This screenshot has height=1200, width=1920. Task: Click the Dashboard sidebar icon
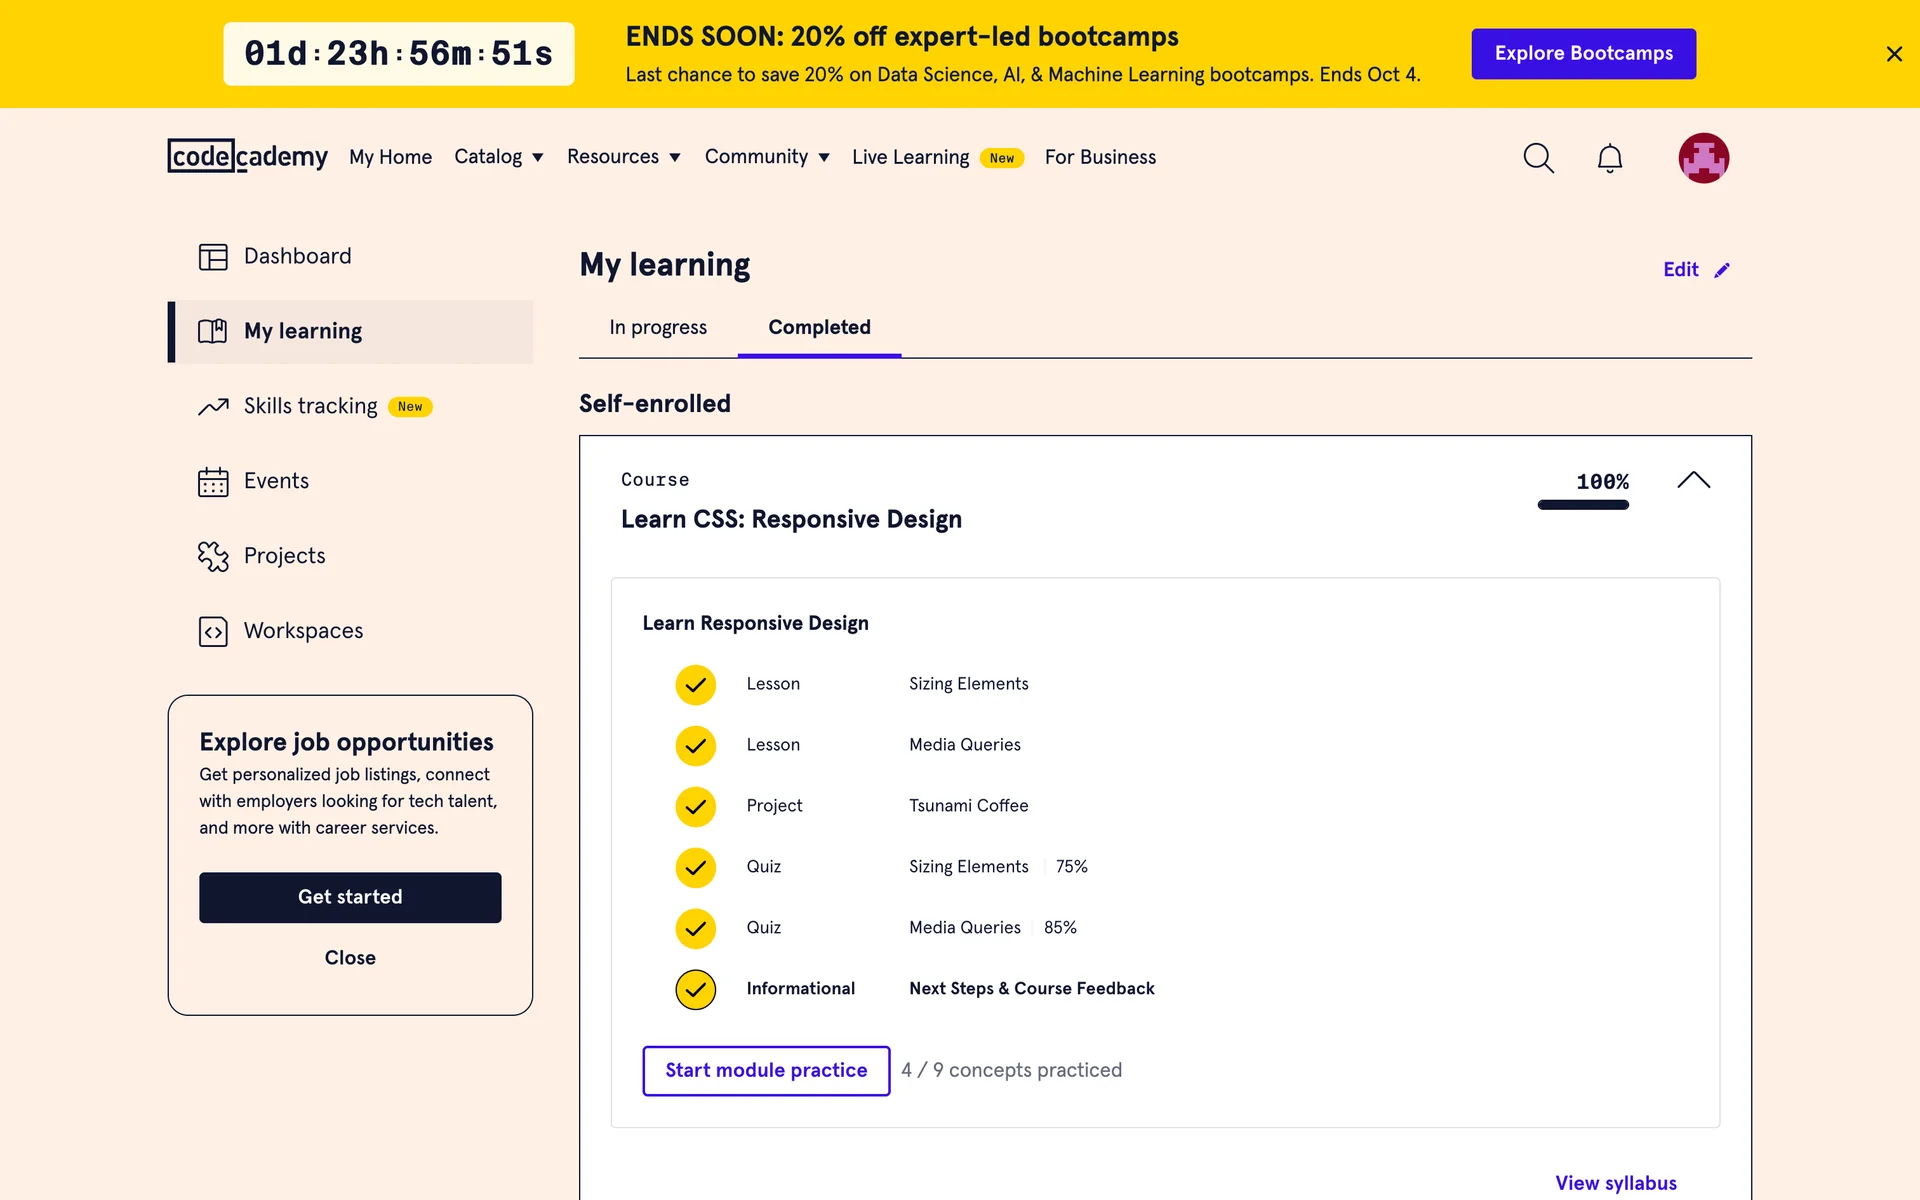click(213, 257)
